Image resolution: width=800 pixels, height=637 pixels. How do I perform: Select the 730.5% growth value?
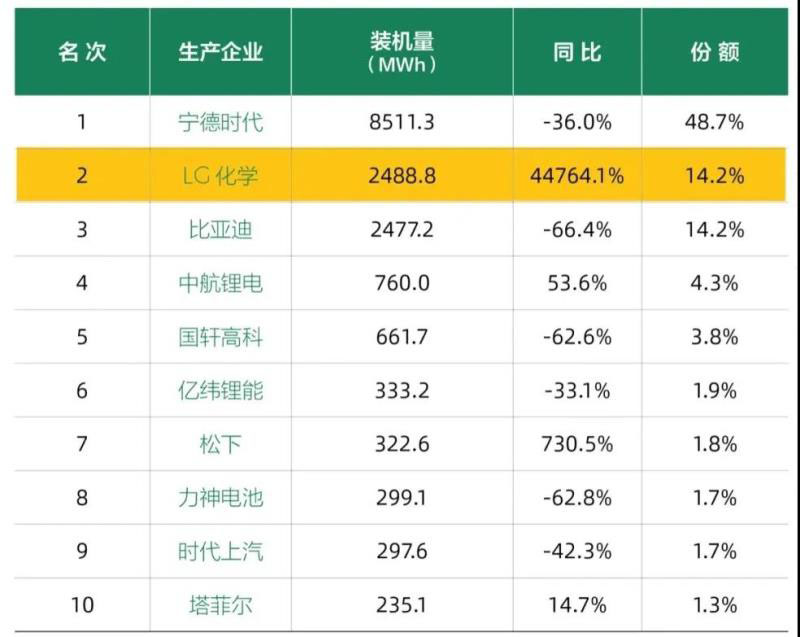577,444
